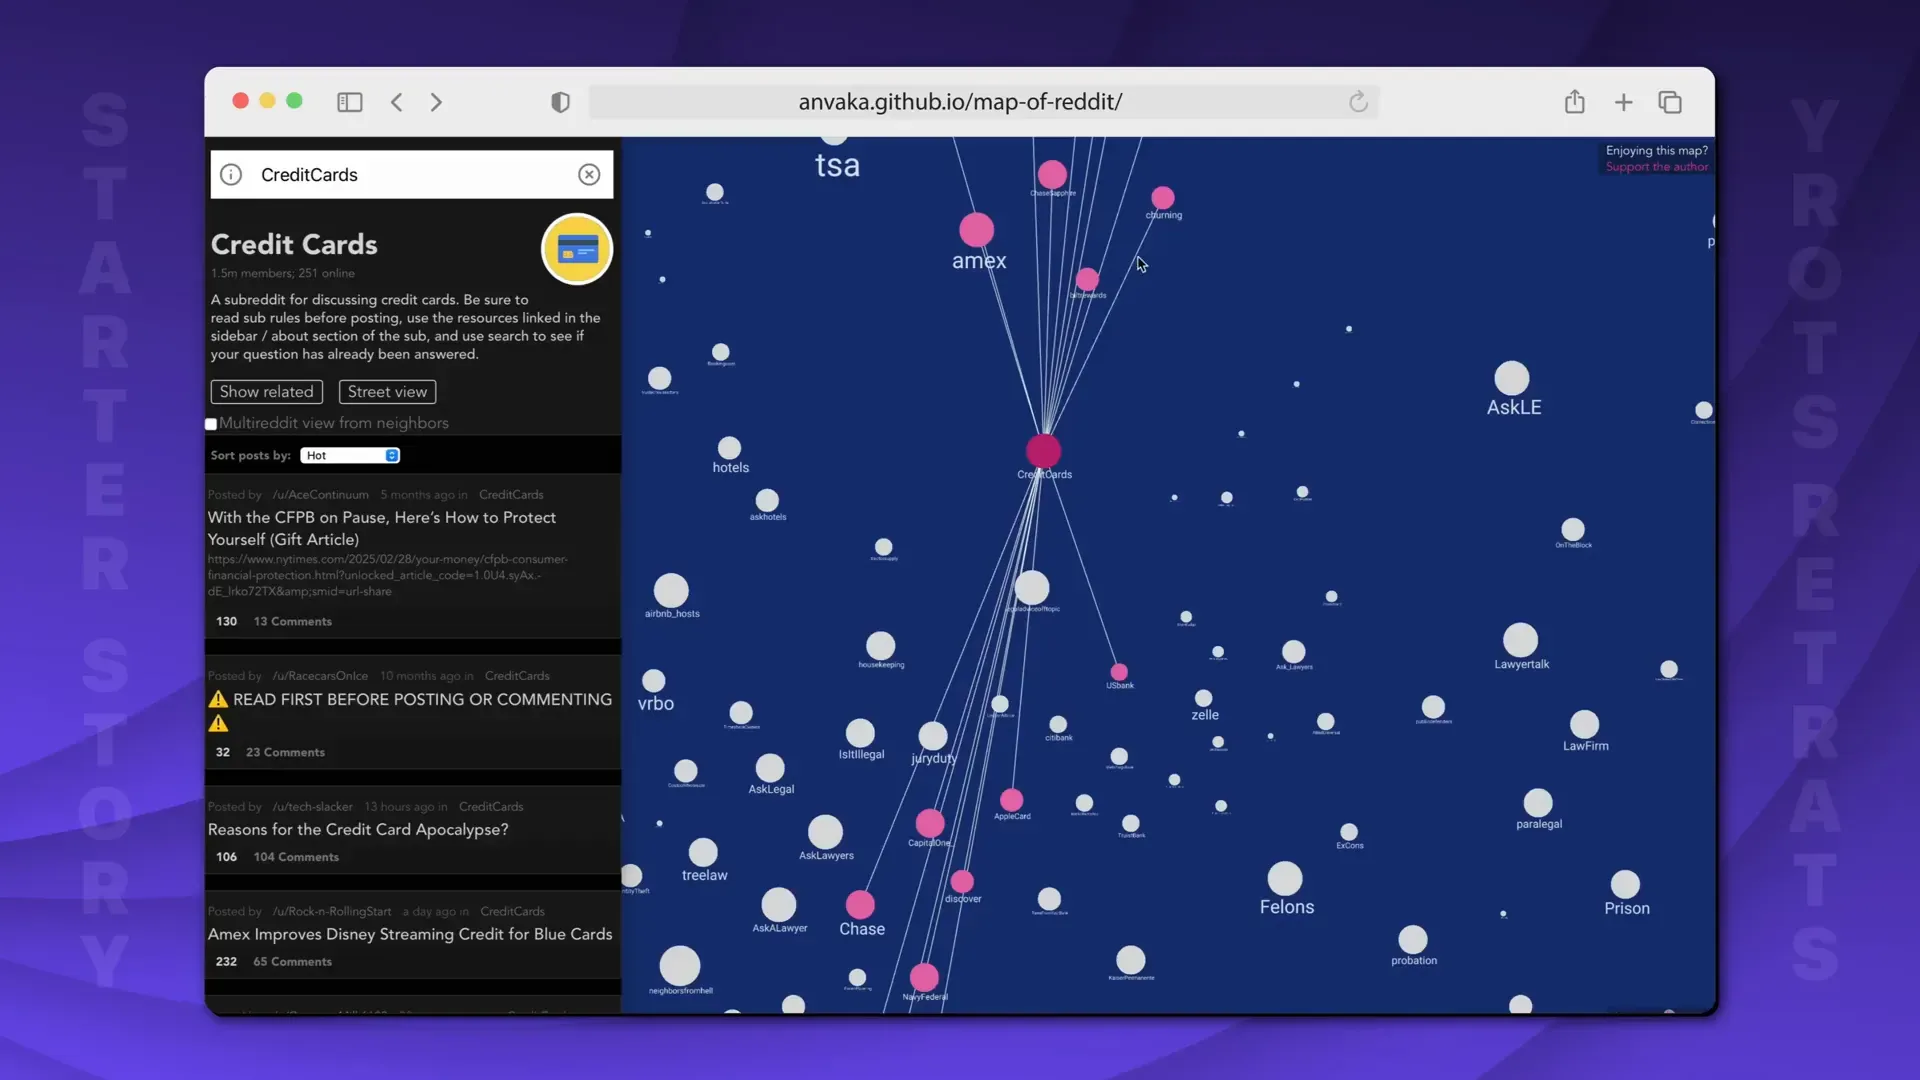Open the 65 Comments link
The image size is (1920, 1080).
pyautogui.click(x=292, y=962)
